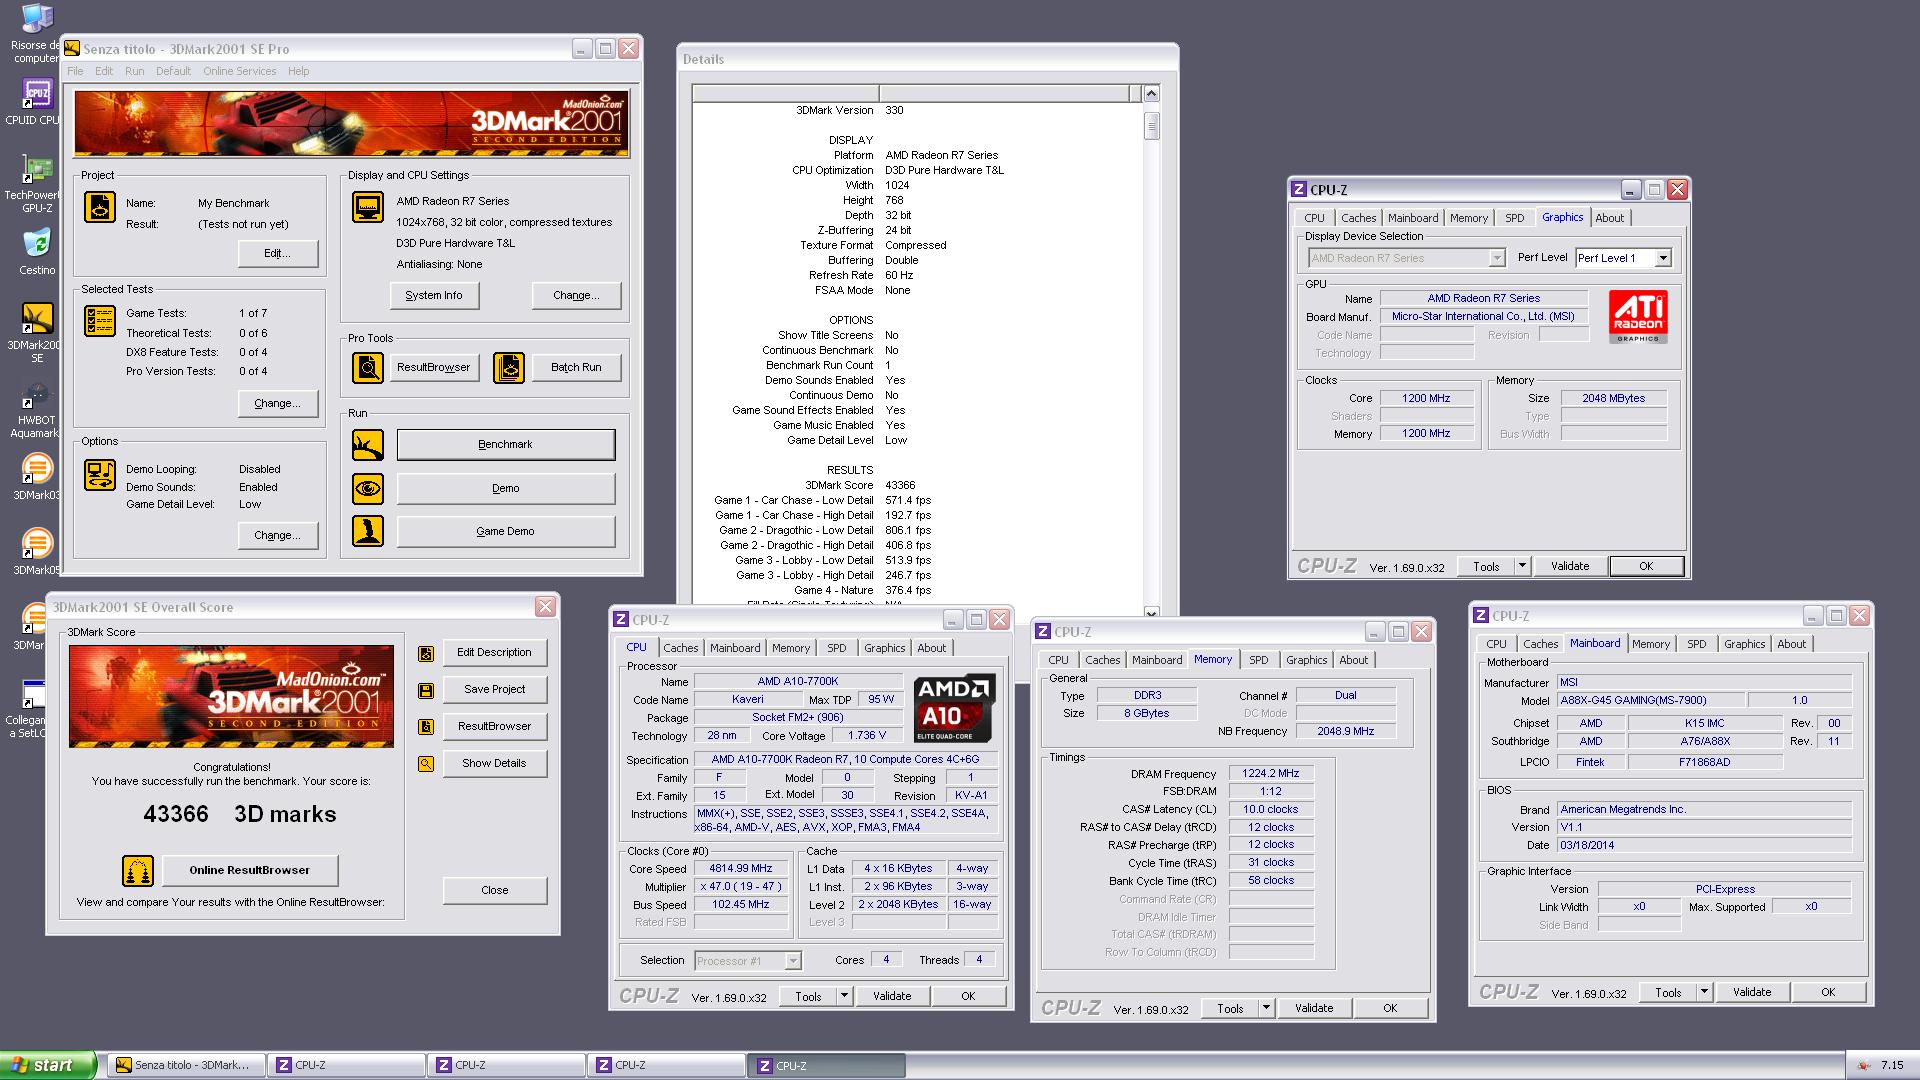Switch to About tab in Graphics window
The height and width of the screenshot is (1080, 1920).
(1609, 218)
